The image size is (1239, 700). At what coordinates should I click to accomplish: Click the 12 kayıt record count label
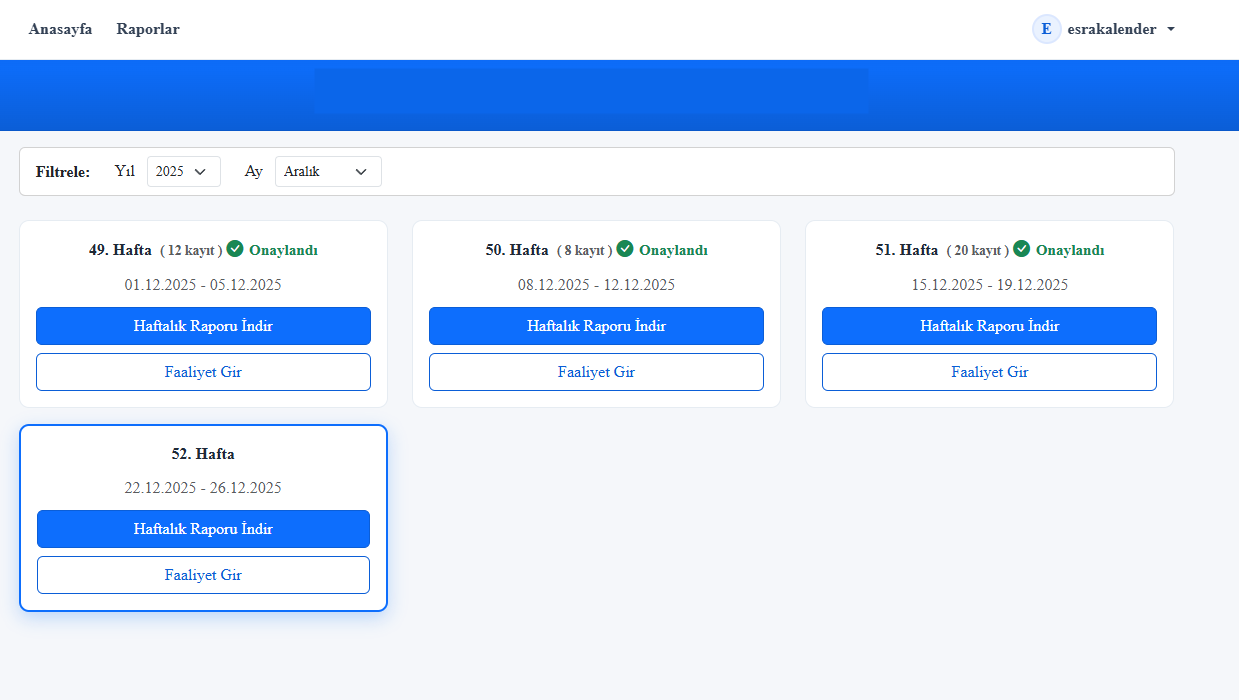point(191,250)
